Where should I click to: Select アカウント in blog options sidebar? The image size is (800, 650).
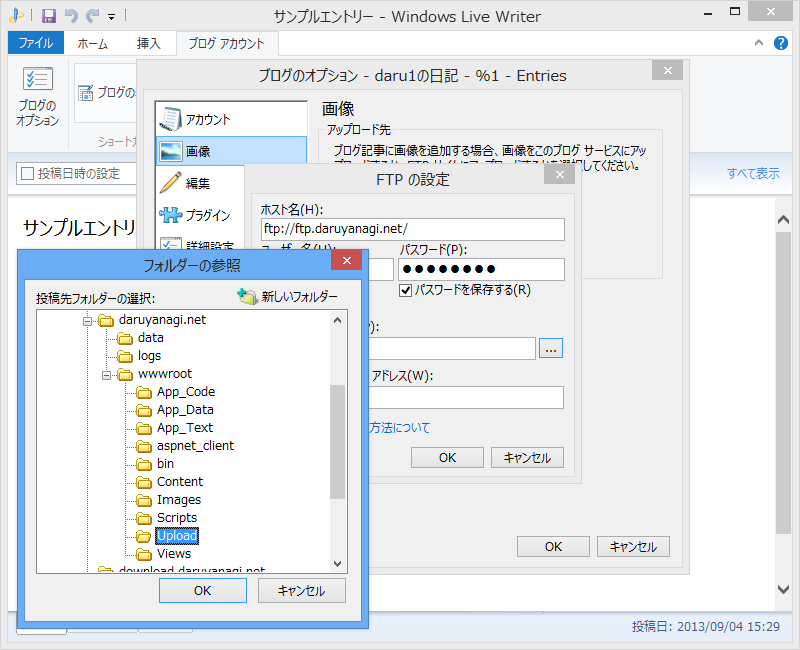pos(231,119)
